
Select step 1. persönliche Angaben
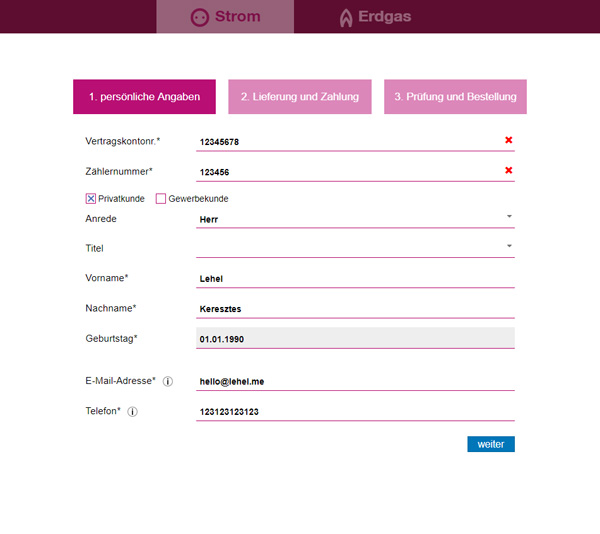click(x=144, y=97)
